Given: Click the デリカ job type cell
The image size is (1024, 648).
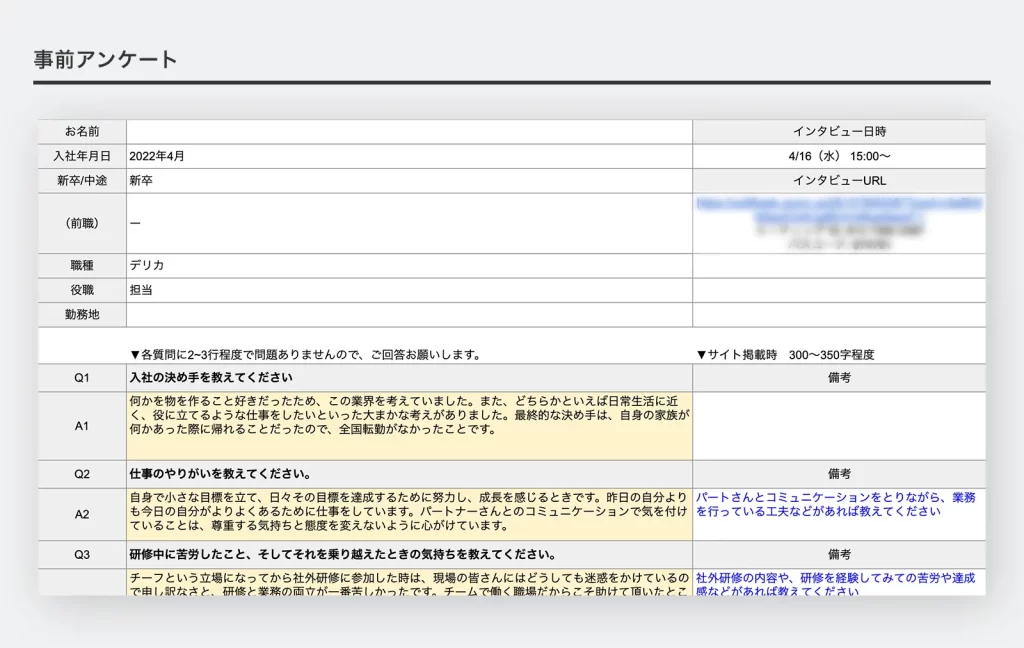Looking at the screenshot, I should pos(409,266).
